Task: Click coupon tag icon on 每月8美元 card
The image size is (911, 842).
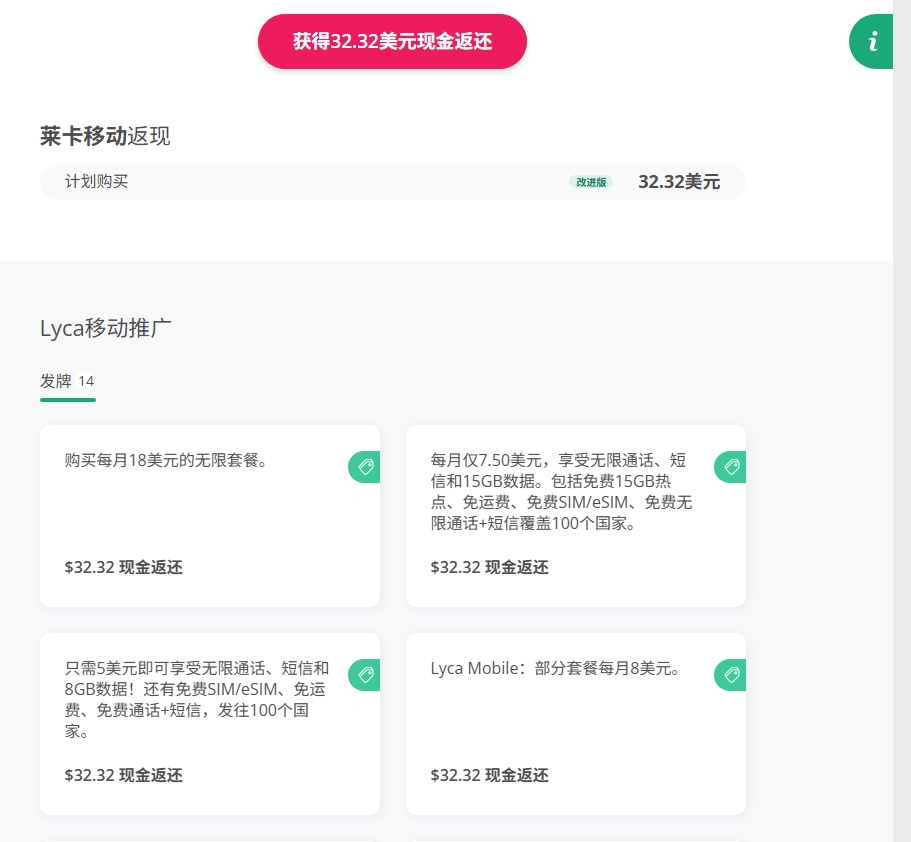Action: 730,675
